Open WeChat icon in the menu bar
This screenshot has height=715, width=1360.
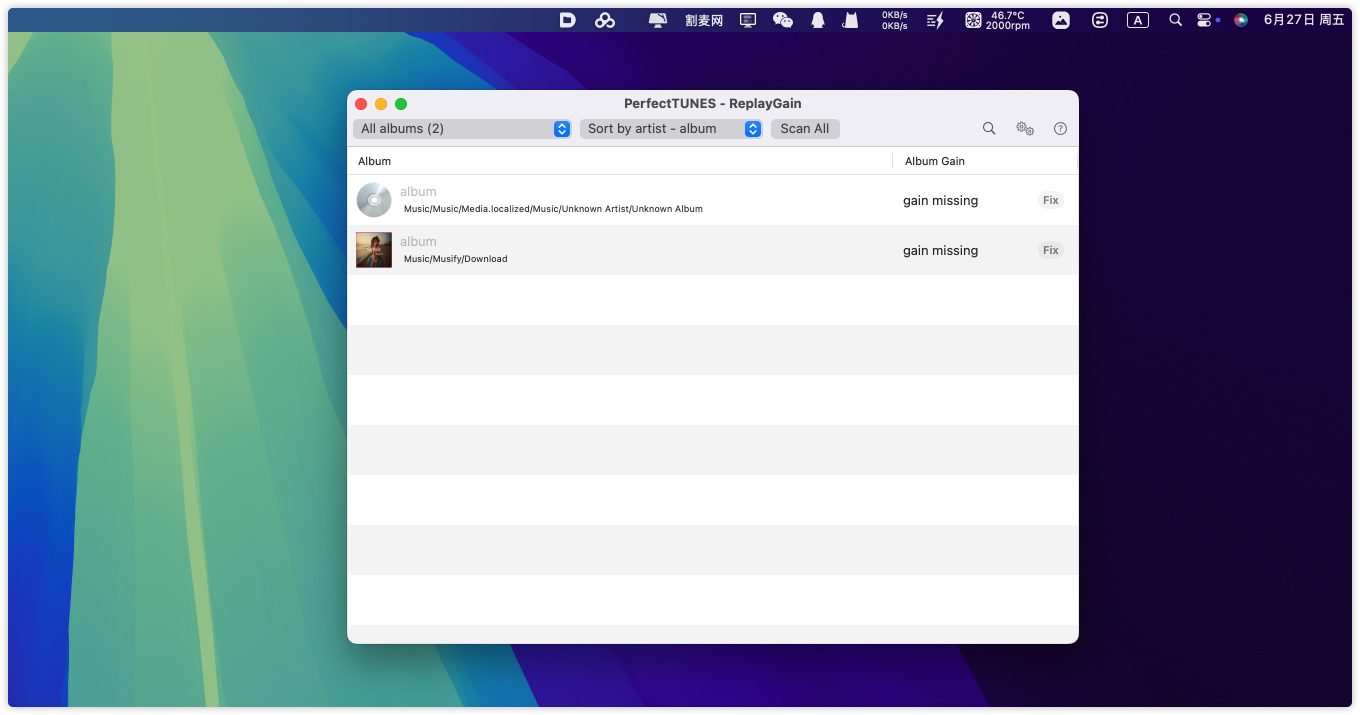click(783, 20)
